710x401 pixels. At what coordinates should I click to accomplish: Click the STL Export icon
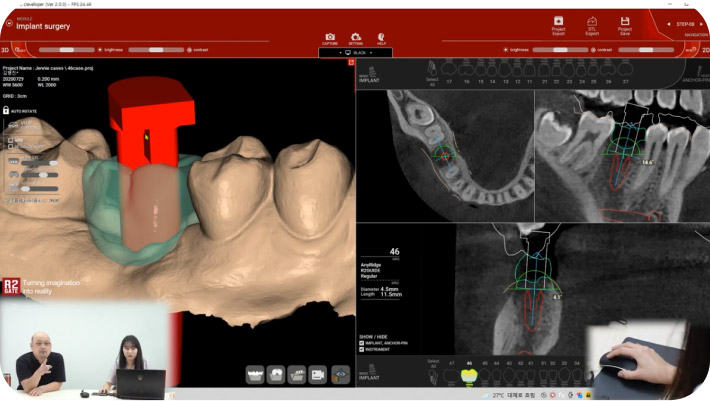point(591,23)
